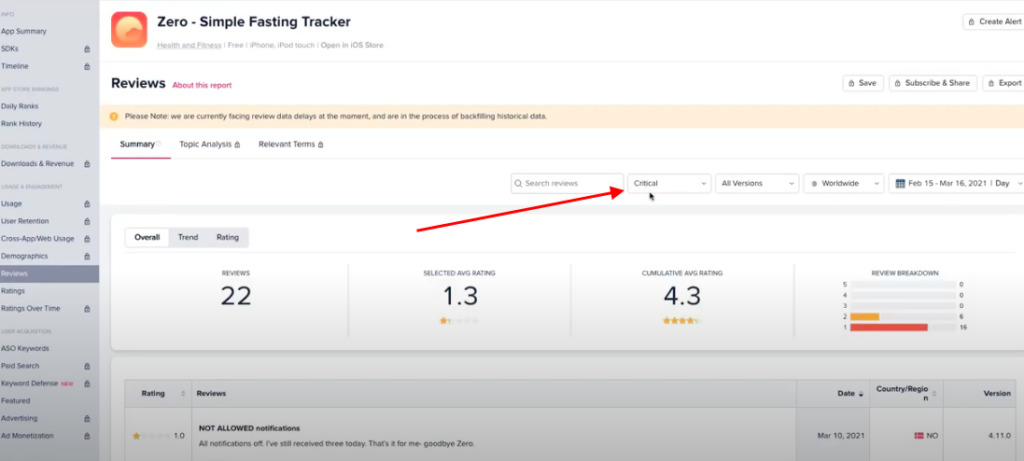Click the 2-star orange breakdown bar

865,317
